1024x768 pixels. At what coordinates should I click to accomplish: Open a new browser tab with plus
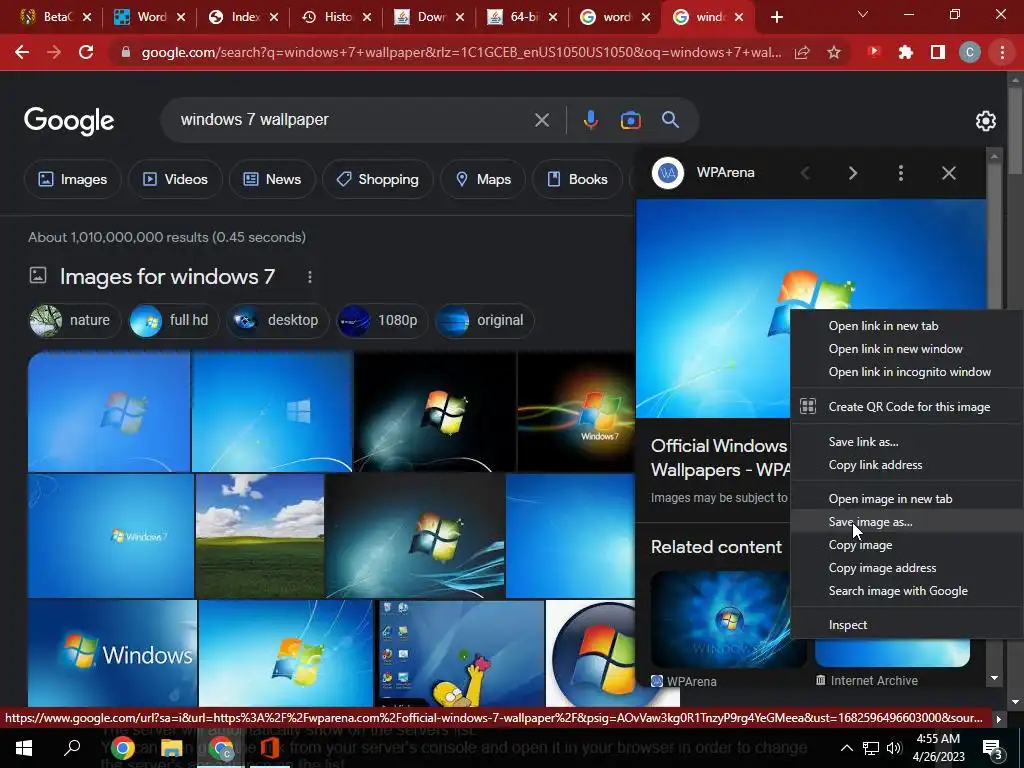click(776, 17)
